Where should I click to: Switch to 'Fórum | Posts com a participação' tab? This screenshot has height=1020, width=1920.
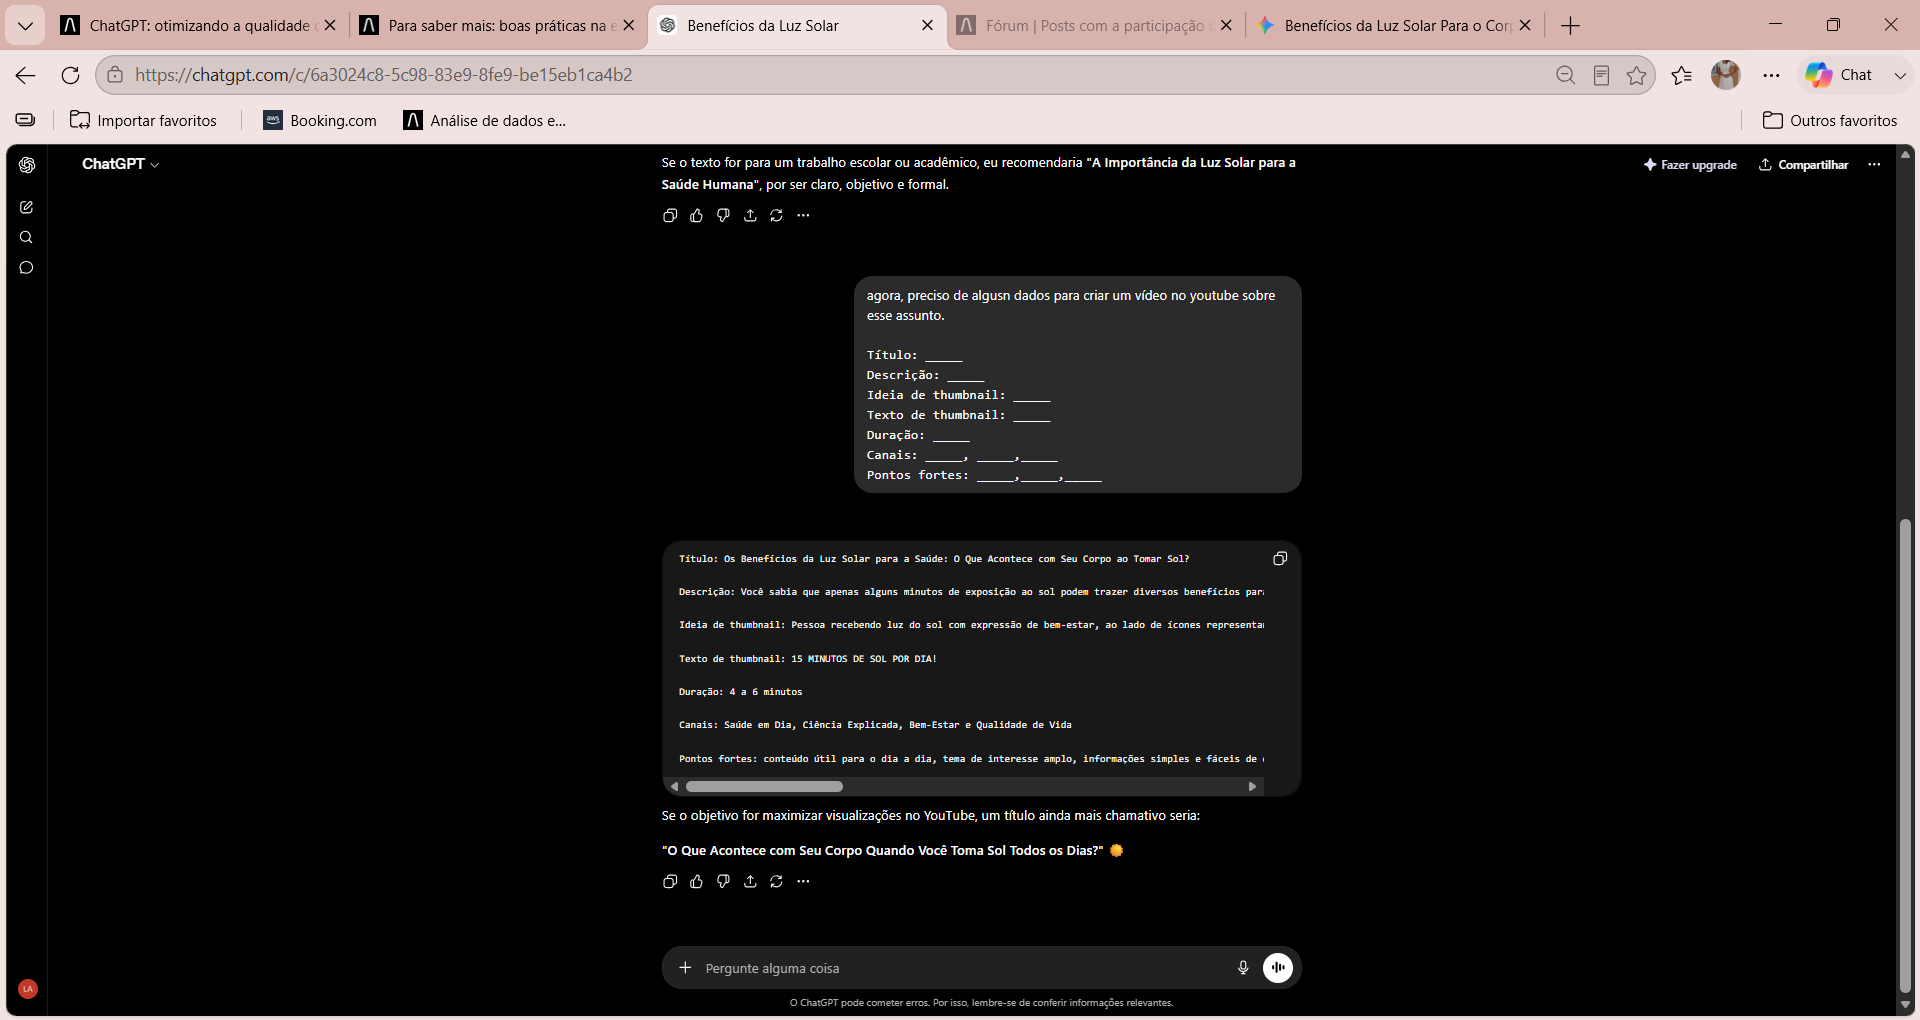1094,26
